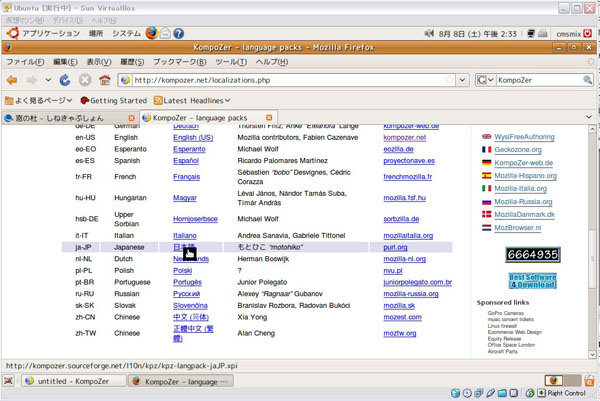Open the ファイル(F) menu
The height and width of the screenshot is (401, 600).
pyautogui.click(x=25, y=62)
